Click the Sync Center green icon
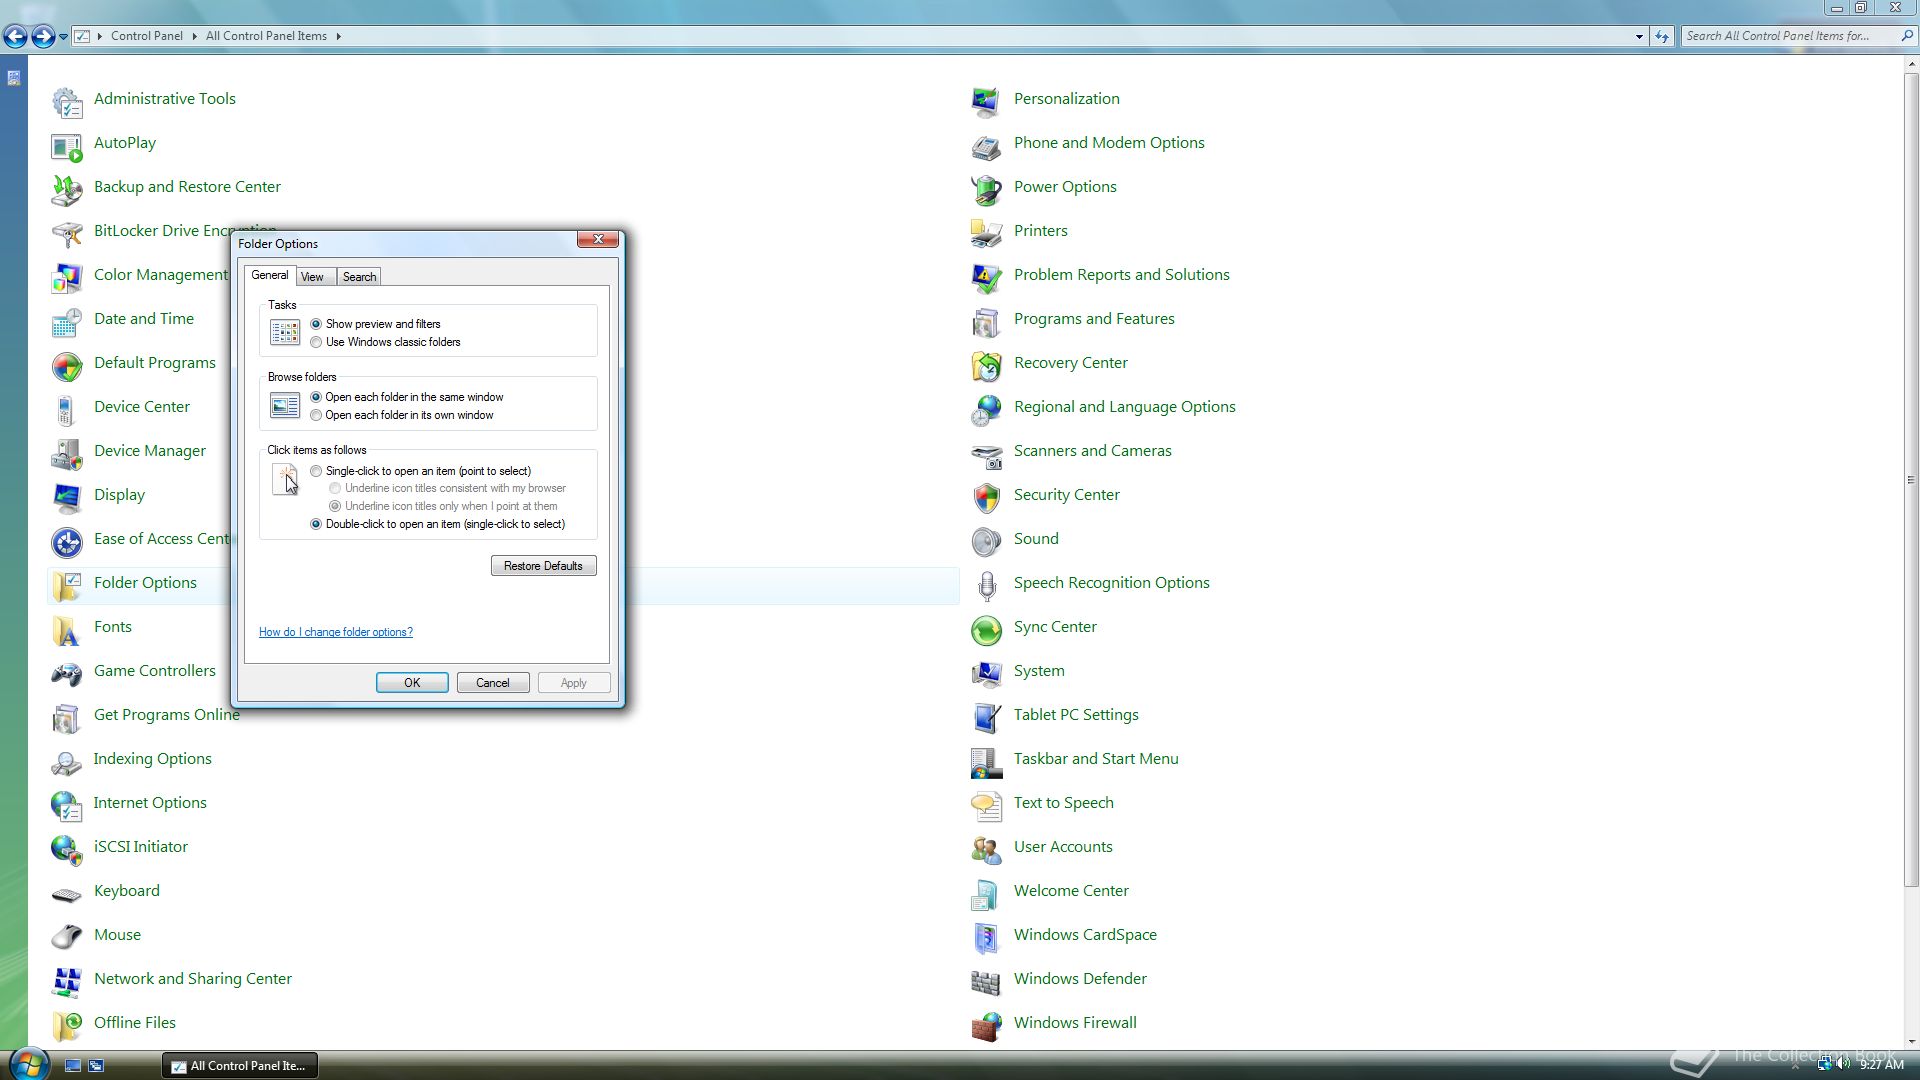This screenshot has height=1080, width=1920. tap(986, 629)
